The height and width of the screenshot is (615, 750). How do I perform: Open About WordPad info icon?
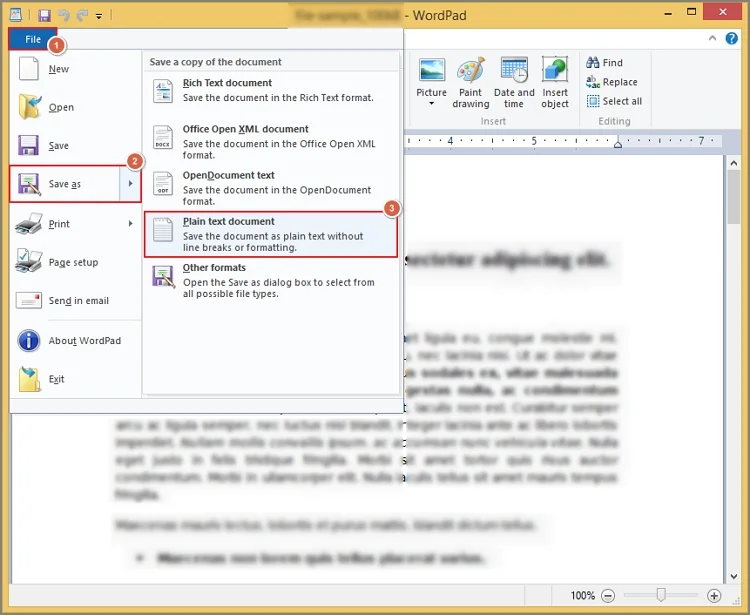(29, 340)
